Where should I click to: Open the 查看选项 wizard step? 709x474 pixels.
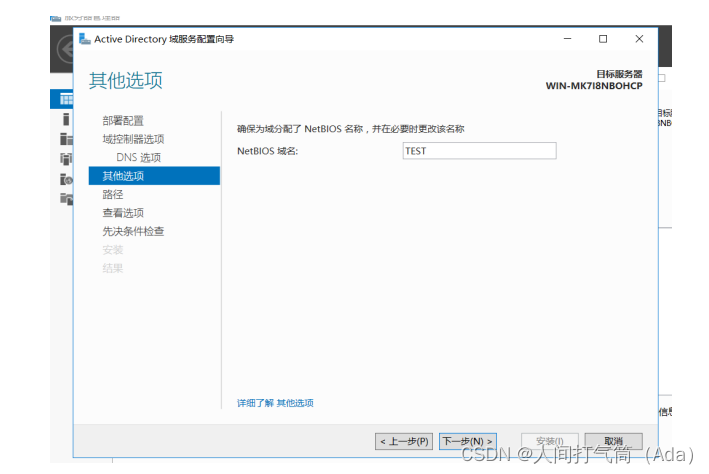(123, 213)
